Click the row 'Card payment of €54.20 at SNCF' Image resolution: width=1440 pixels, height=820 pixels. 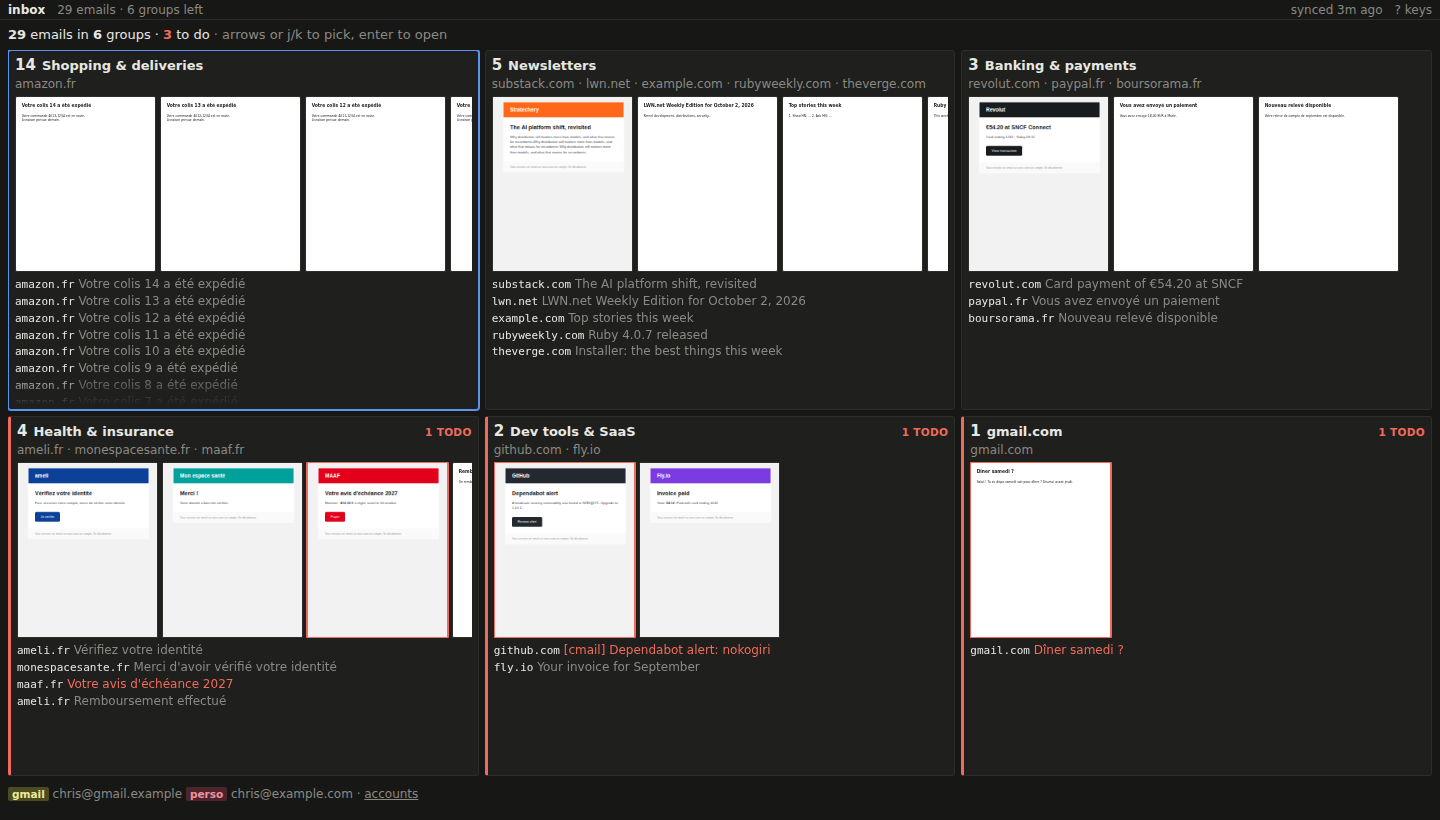tap(1196, 284)
